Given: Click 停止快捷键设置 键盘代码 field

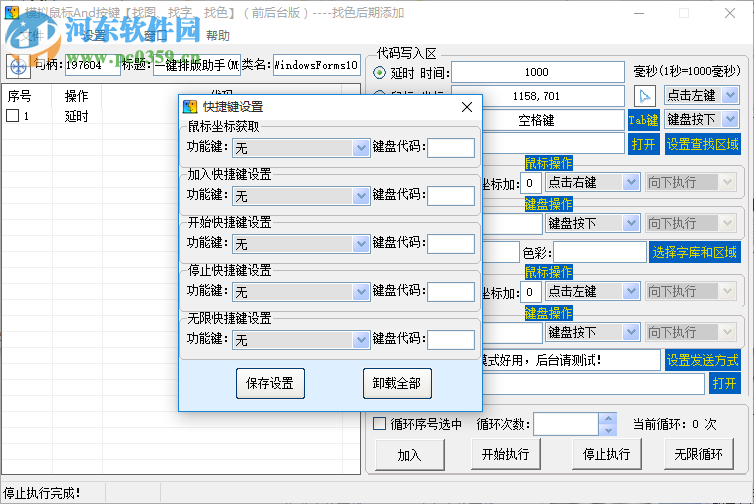Looking at the screenshot, I should (451, 292).
